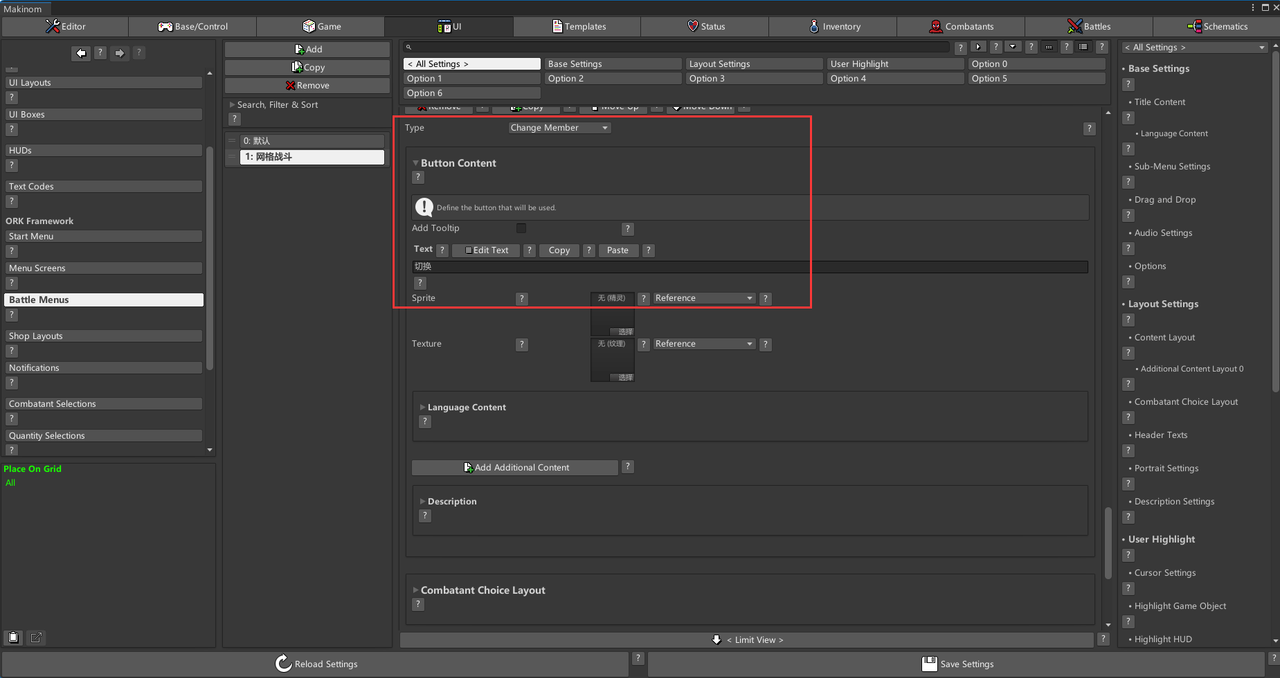
Task: Click the export icon at bottom left
Action: coord(36,637)
